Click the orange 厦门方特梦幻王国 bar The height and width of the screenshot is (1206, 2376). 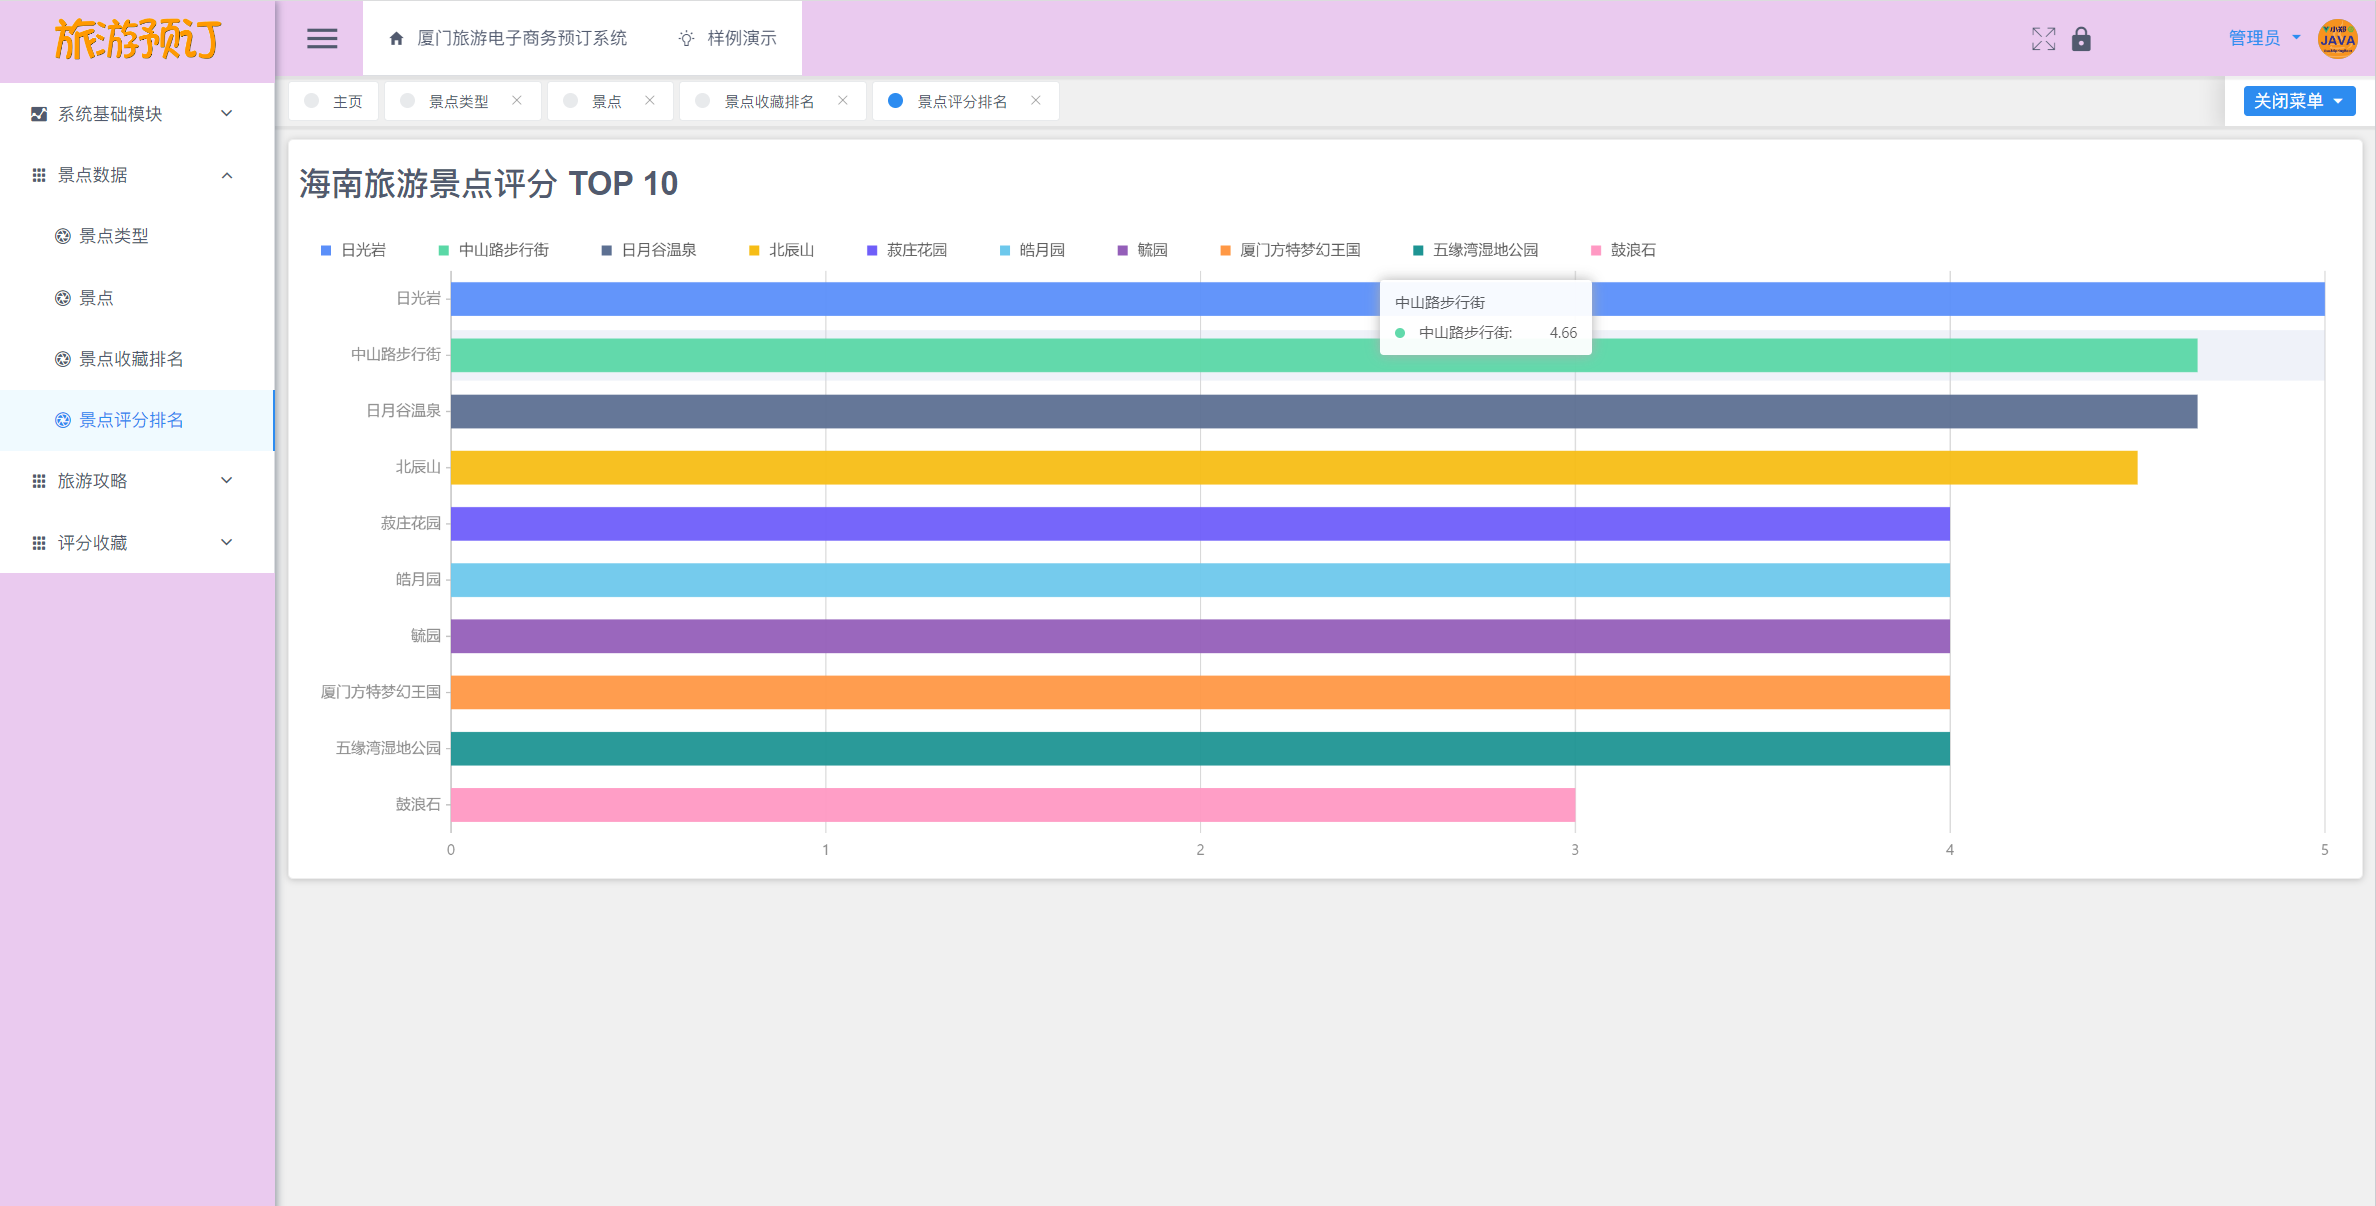coord(1200,692)
